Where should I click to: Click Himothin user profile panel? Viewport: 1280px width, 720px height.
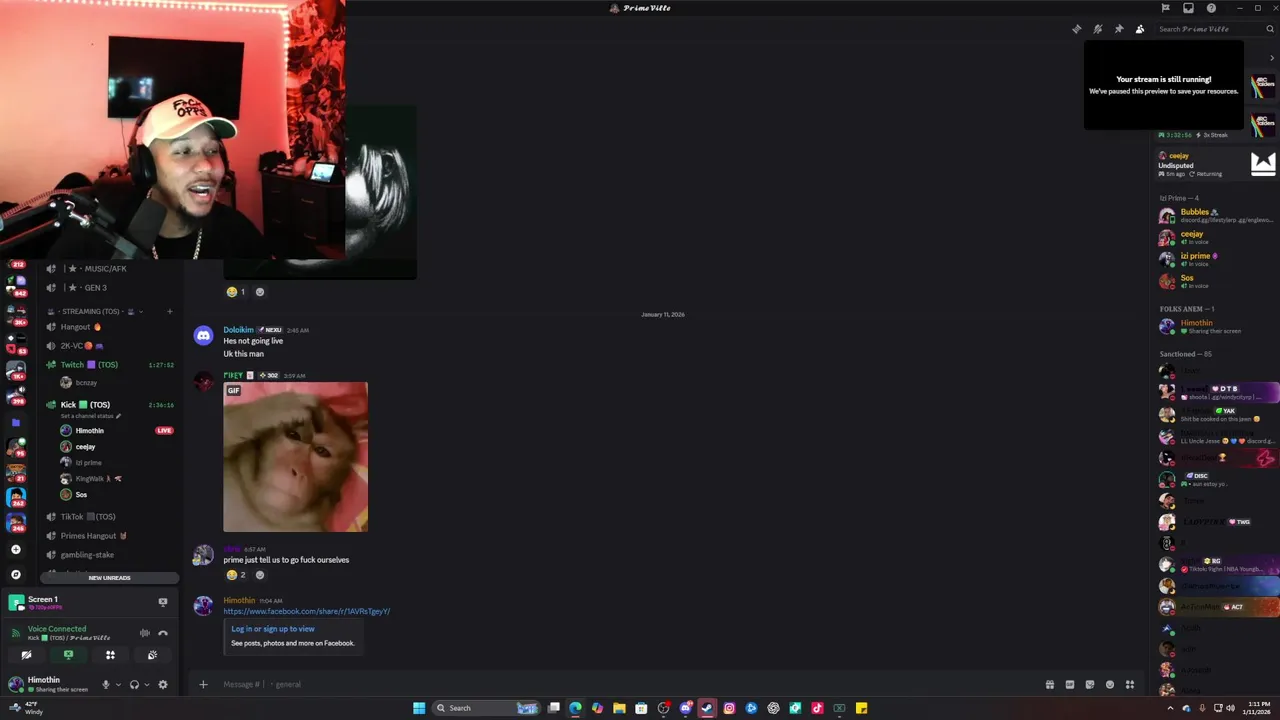pos(50,684)
